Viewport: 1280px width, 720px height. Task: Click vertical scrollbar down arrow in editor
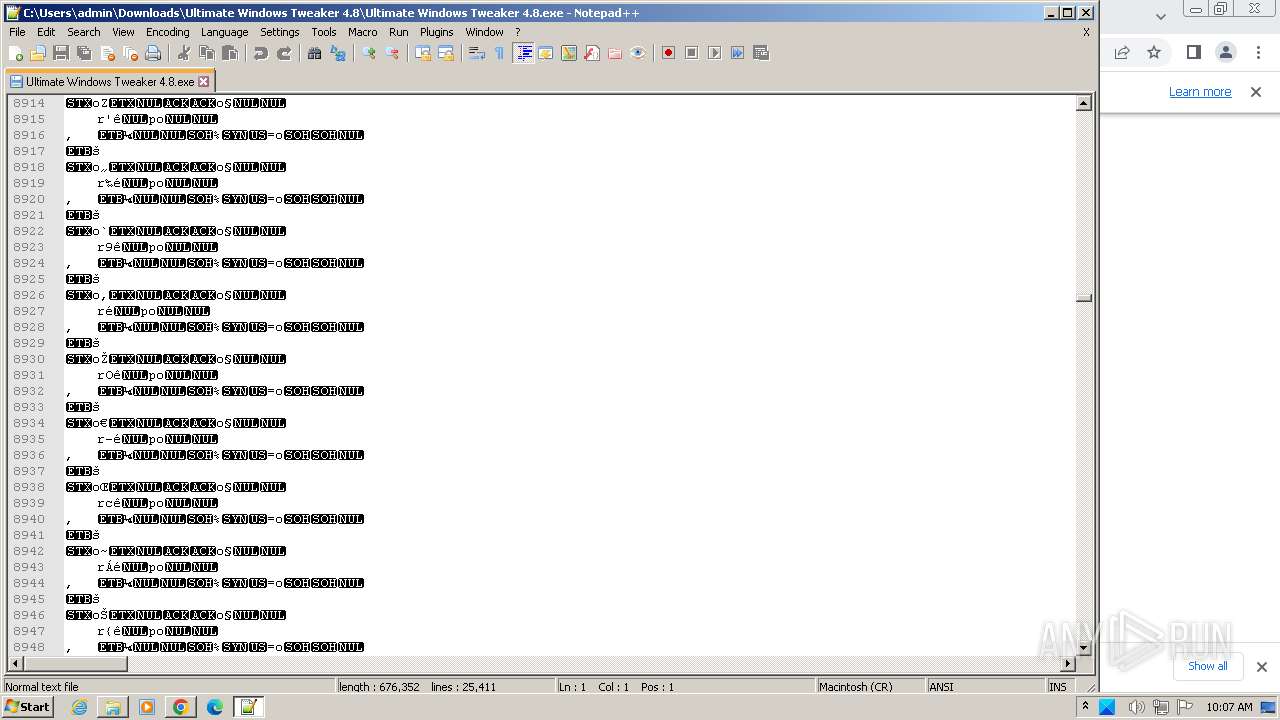point(1084,648)
